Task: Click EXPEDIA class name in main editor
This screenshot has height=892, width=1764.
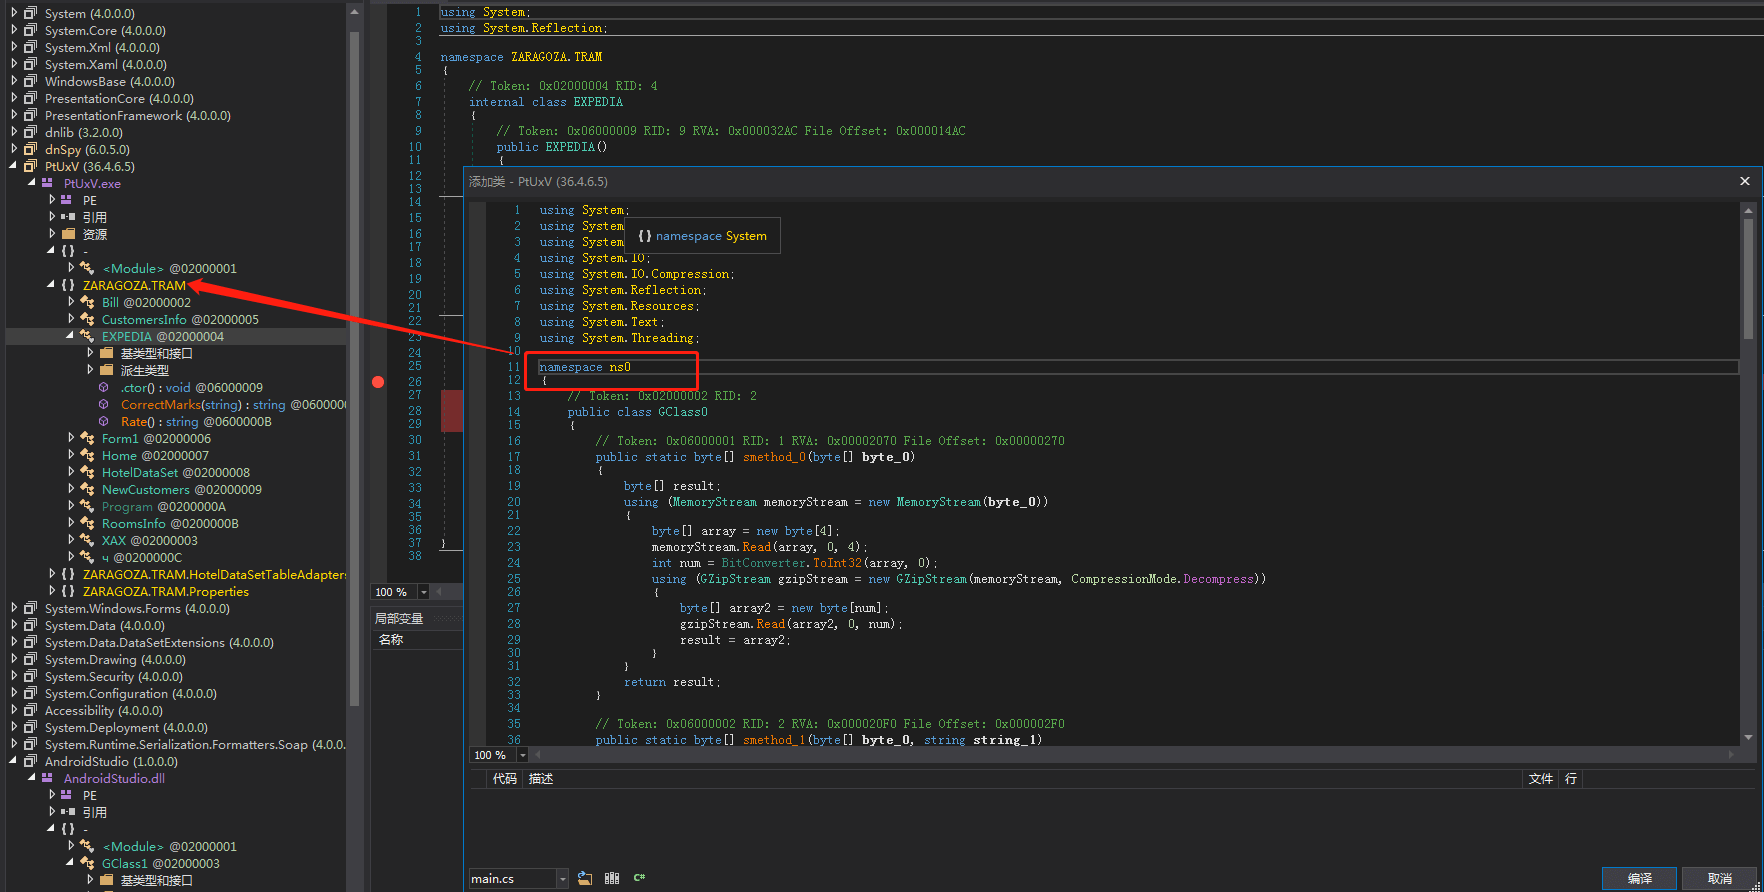Action: tap(598, 102)
